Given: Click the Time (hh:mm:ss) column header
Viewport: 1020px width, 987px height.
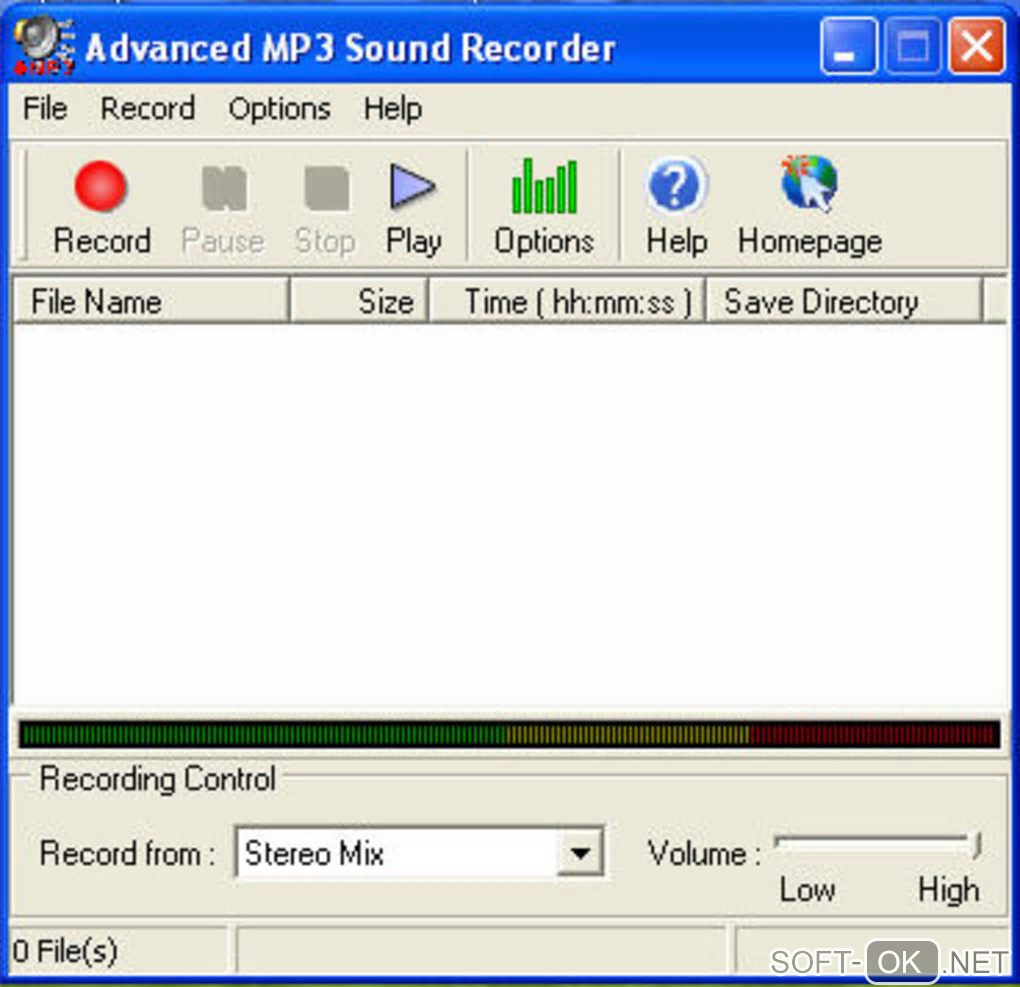Looking at the screenshot, I should click(567, 301).
